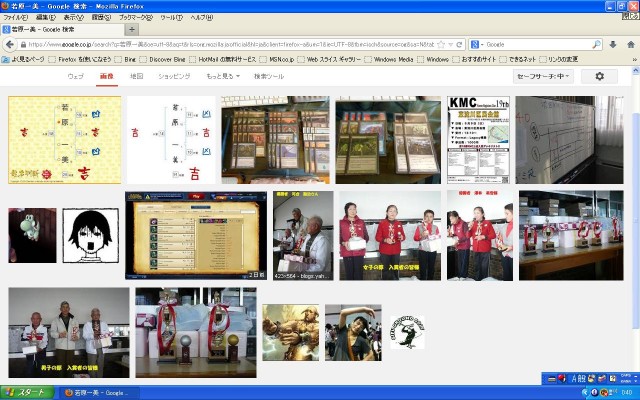This screenshot has width=640, height=400.
Task: Select the browser tab titled 若原一美 - Google 検索
Action: pos(62,29)
